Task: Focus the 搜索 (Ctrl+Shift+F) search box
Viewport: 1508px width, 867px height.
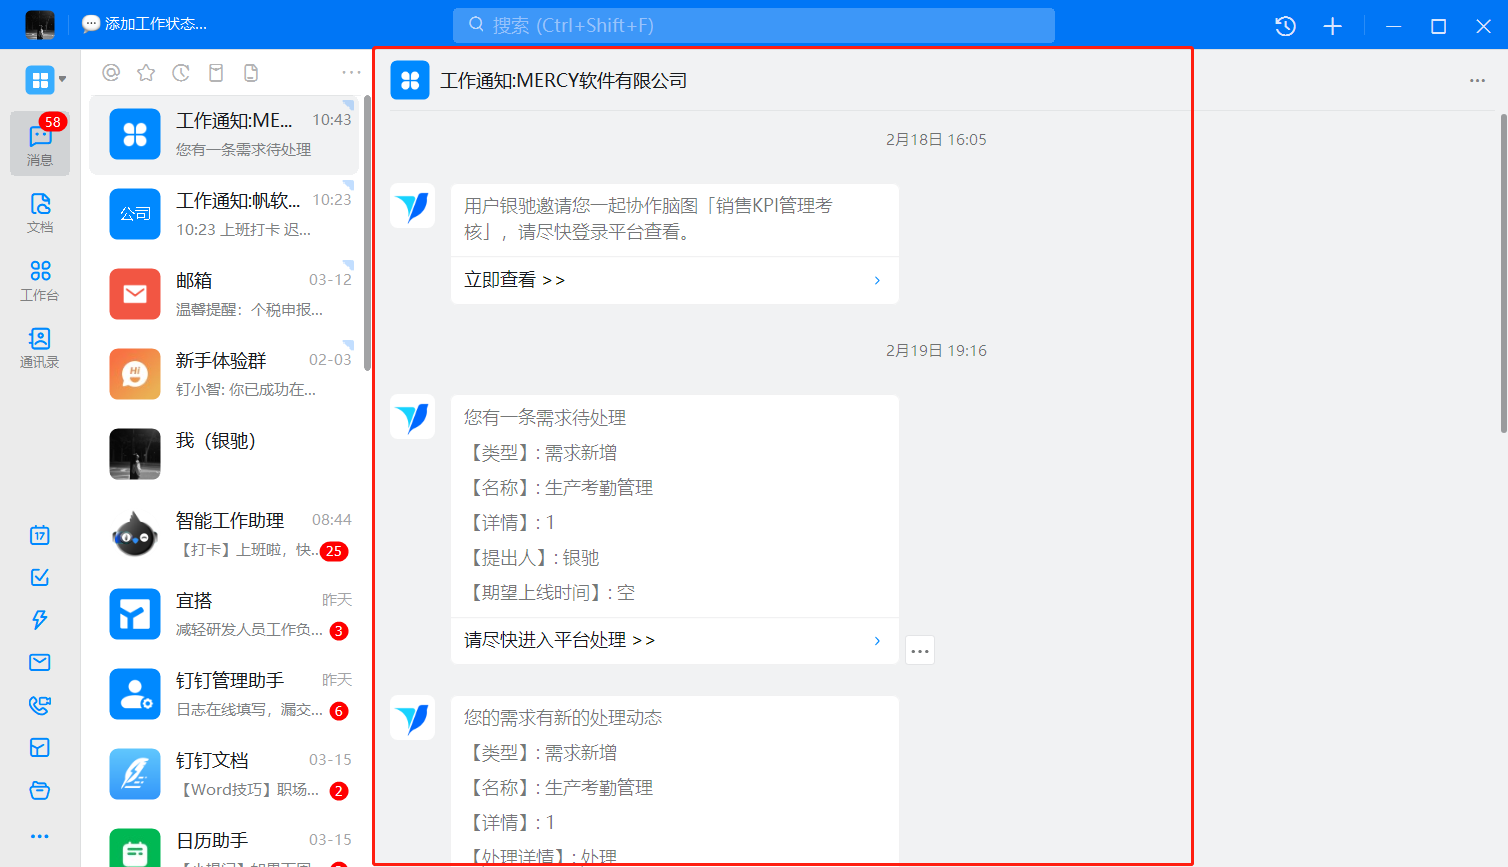Action: coord(754,25)
